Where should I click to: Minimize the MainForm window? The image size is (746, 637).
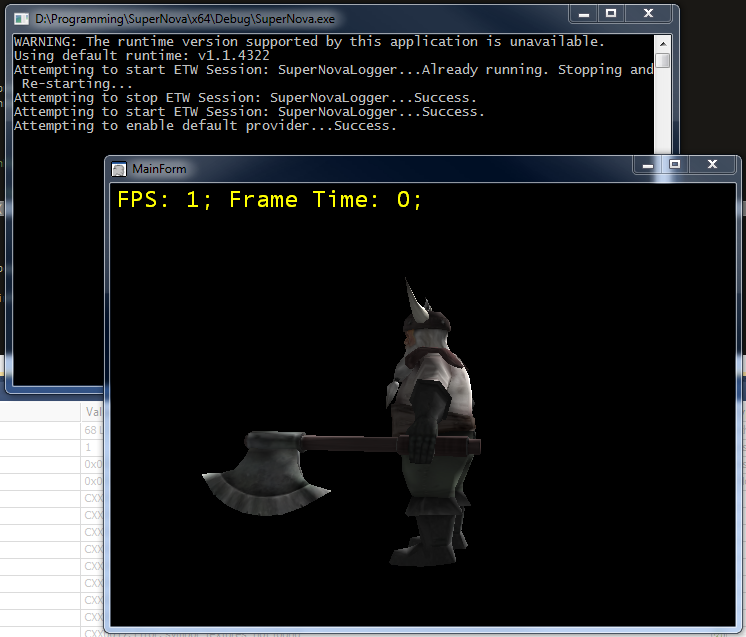647,163
